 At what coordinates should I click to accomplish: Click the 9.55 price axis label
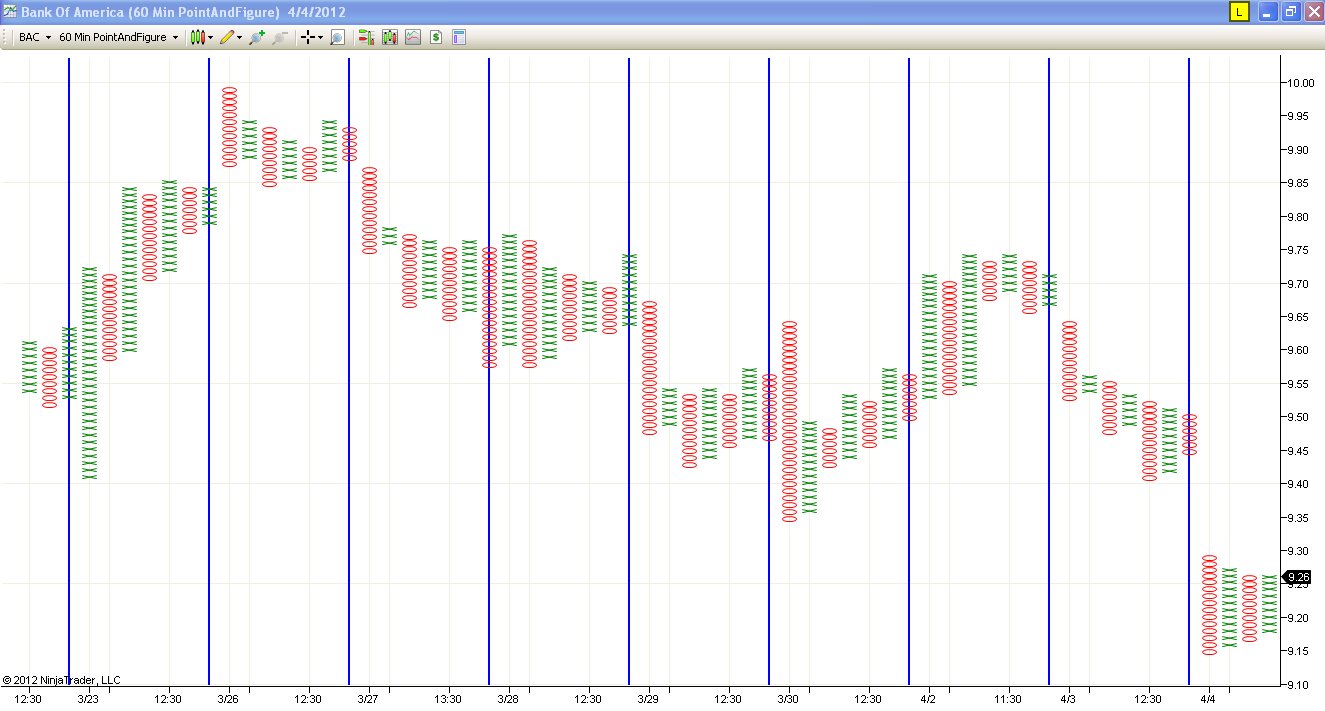[1299, 384]
